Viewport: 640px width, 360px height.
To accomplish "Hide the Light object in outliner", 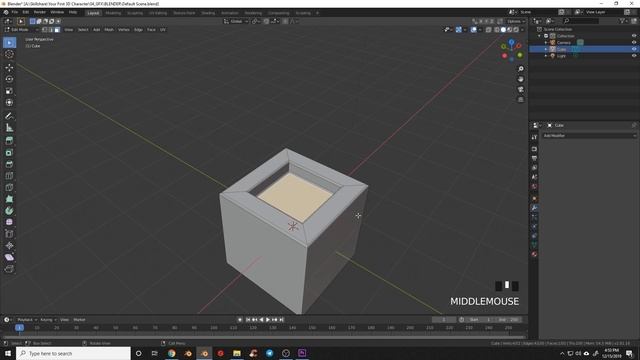I will coord(634,56).
